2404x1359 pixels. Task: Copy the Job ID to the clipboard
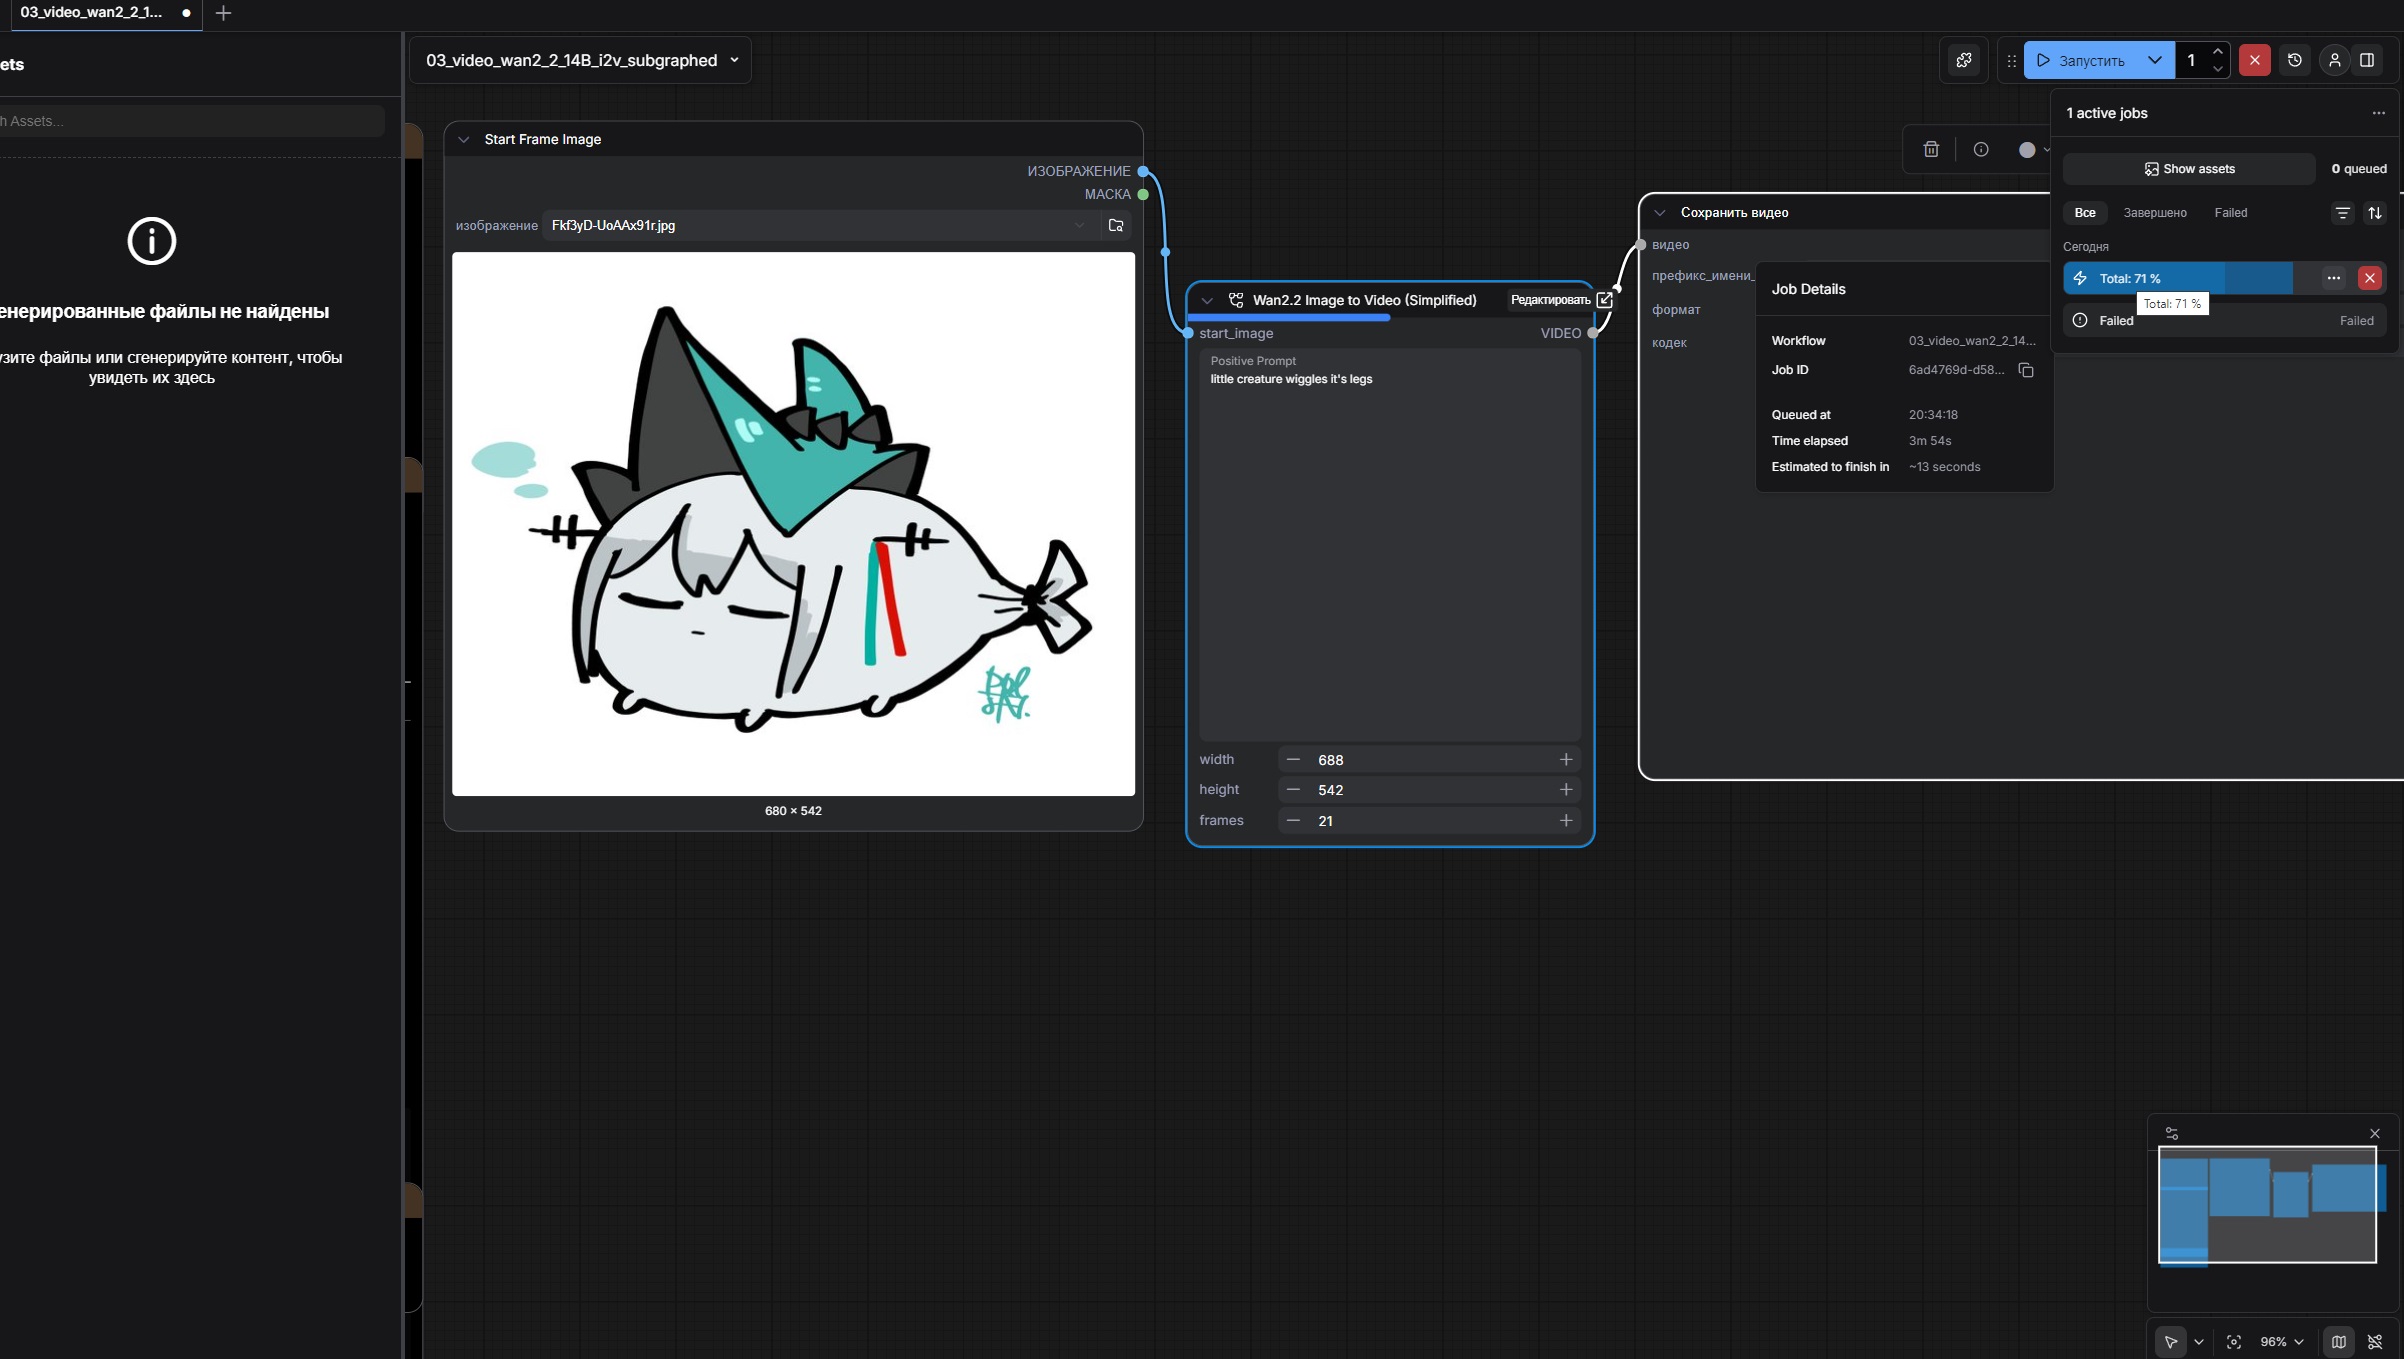pyautogui.click(x=2026, y=370)
